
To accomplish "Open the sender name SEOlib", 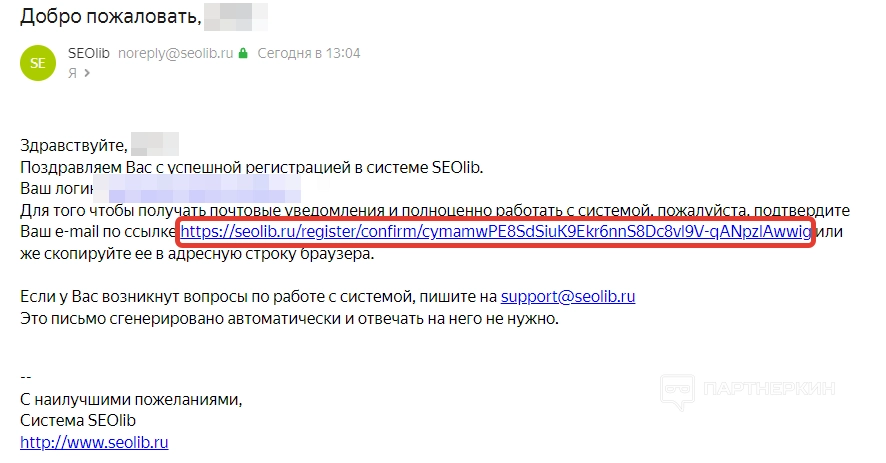I will tap(89, 53).
